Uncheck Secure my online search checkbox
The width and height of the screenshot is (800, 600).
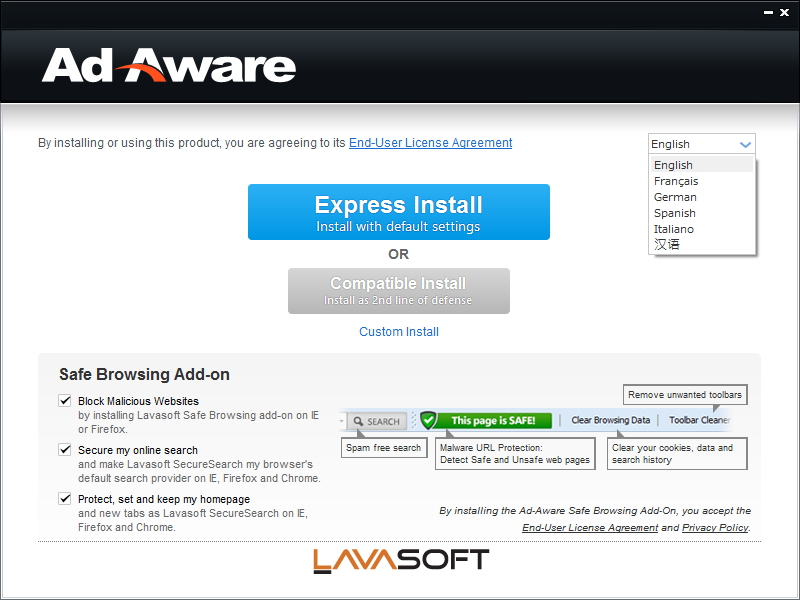65,449
